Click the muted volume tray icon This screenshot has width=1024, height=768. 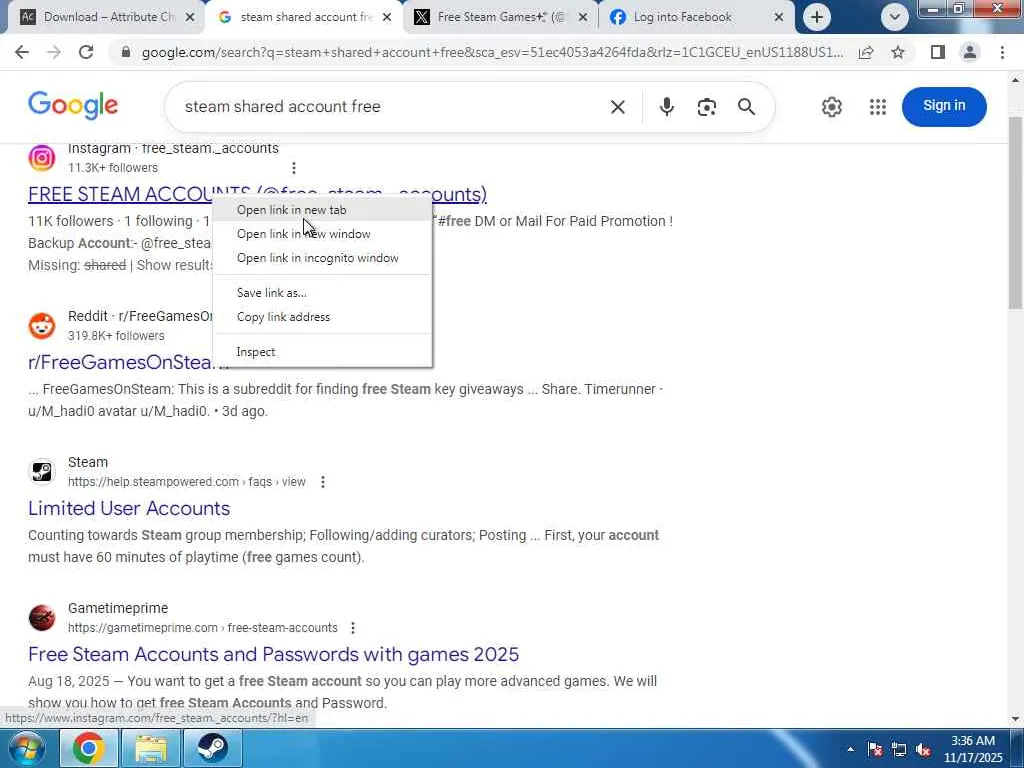click(923, 750)
